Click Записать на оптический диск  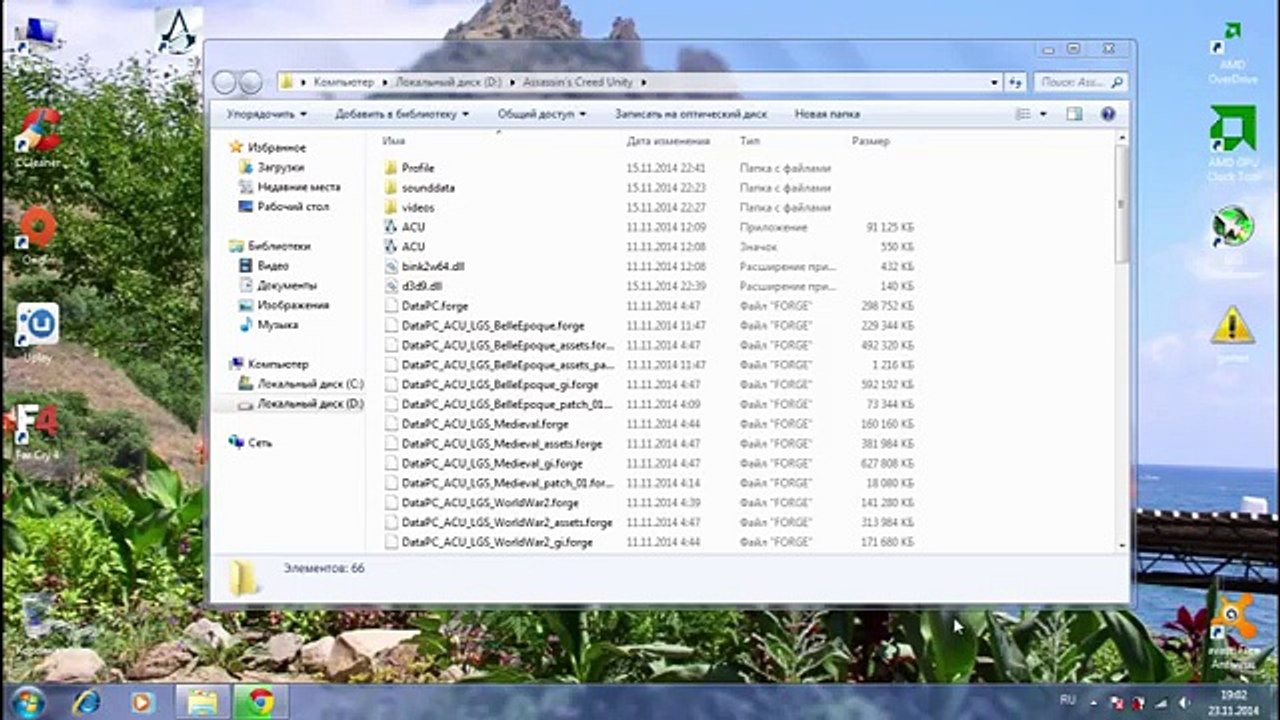pos(691,114)
